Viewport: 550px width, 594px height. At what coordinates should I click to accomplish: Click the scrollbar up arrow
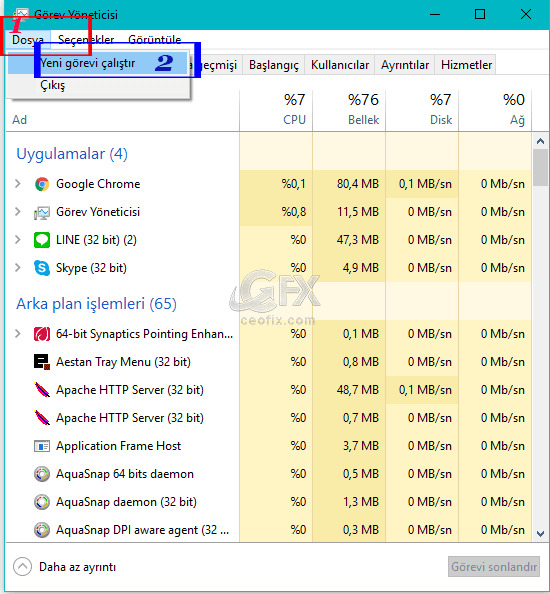pos(541,141)
